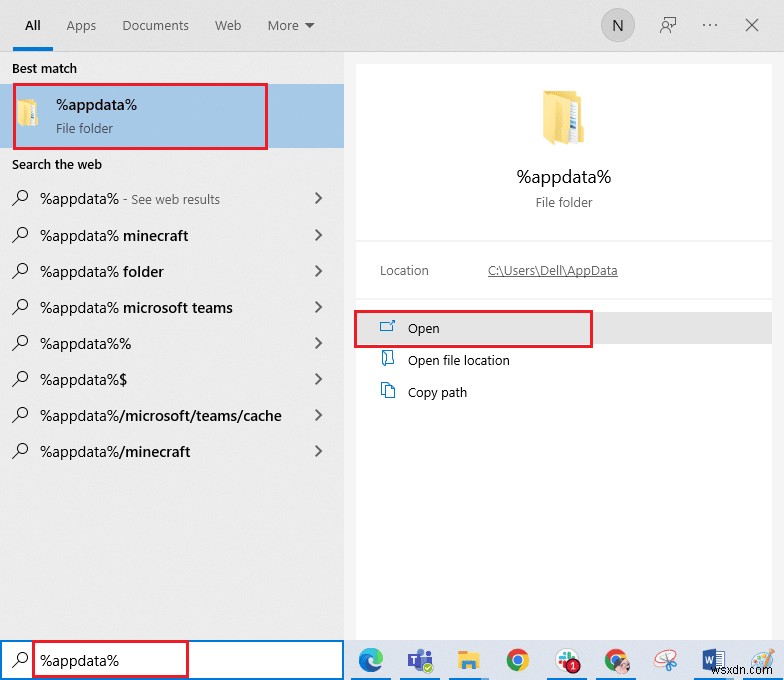Expand the More dropdown

pos(290,26)
